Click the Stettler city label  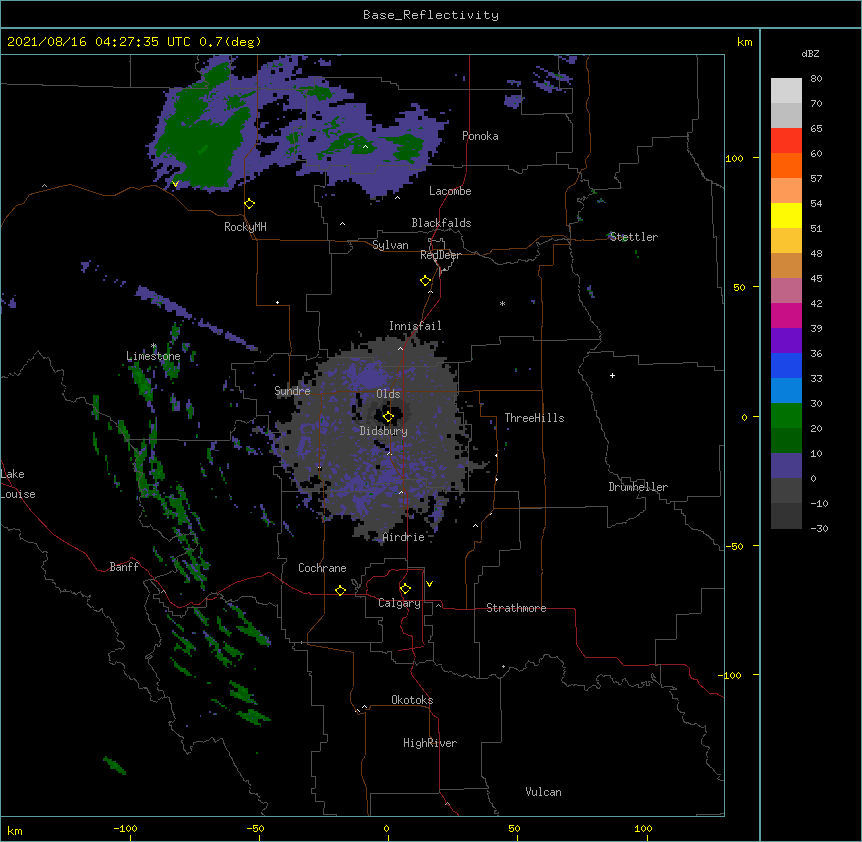coord(634,237)
